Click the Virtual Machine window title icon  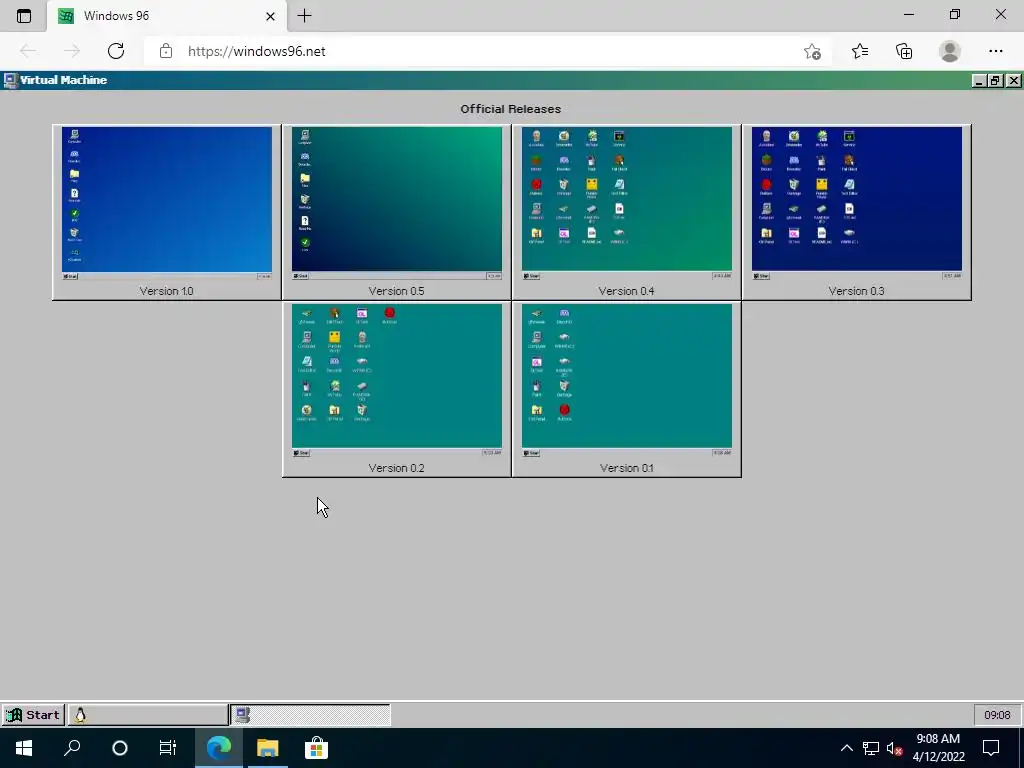point(10,80)
